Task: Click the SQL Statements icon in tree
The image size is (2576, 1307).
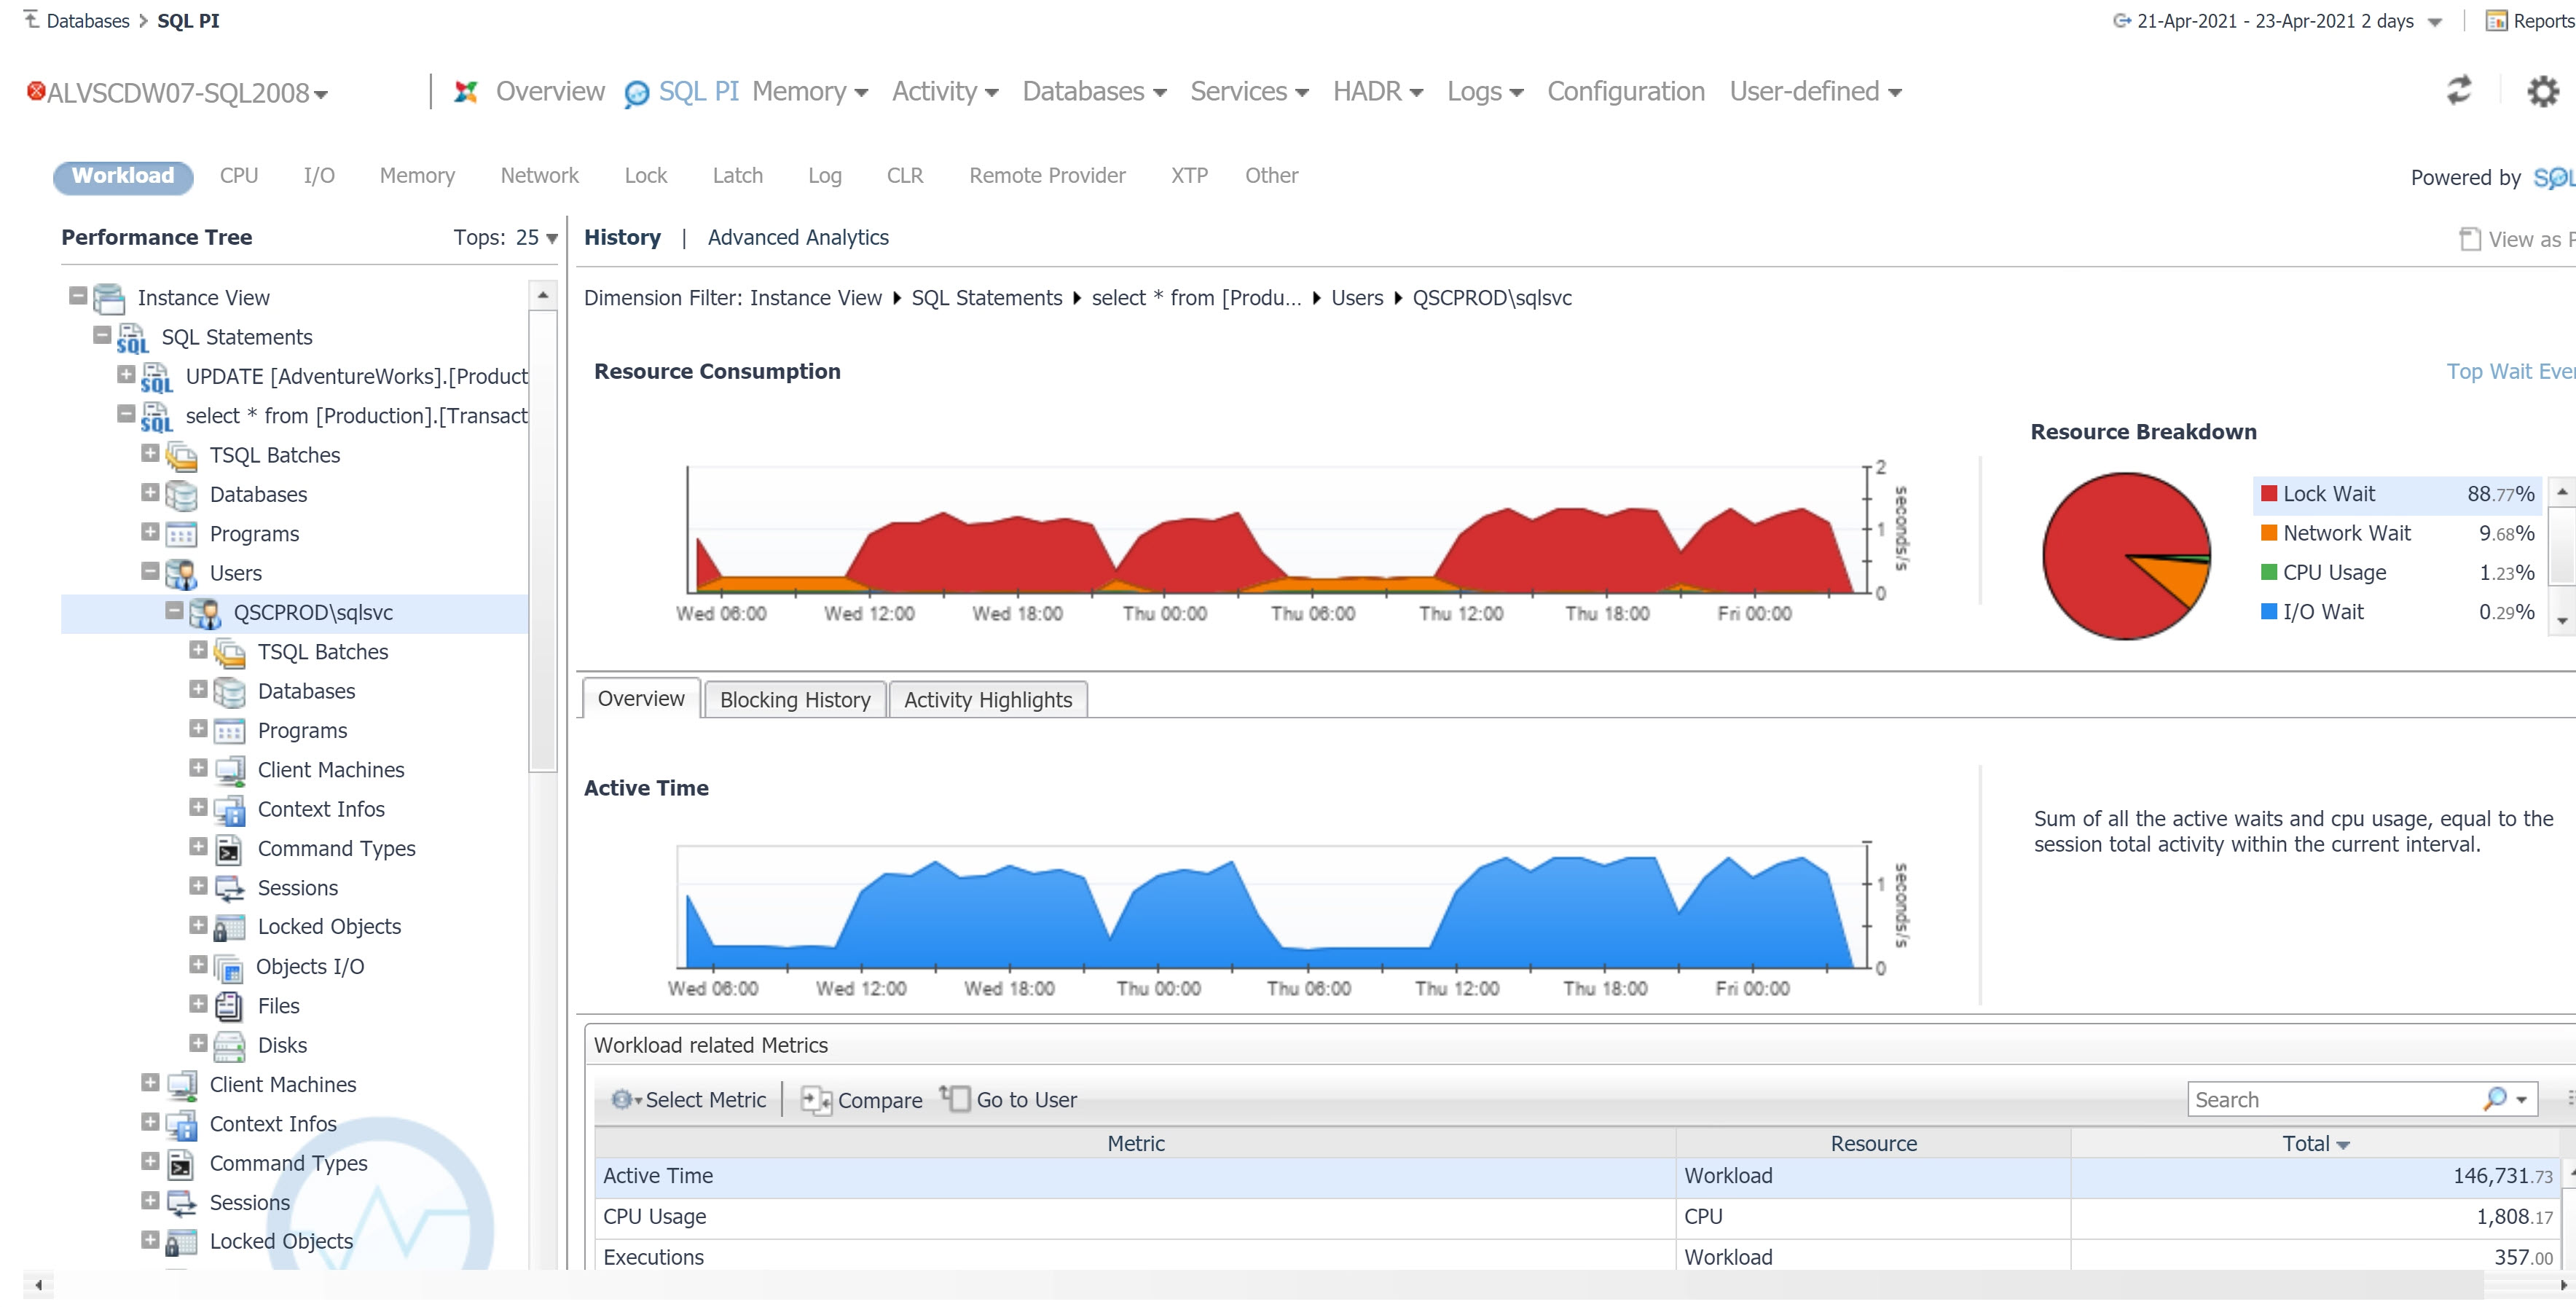Action: 132,338
